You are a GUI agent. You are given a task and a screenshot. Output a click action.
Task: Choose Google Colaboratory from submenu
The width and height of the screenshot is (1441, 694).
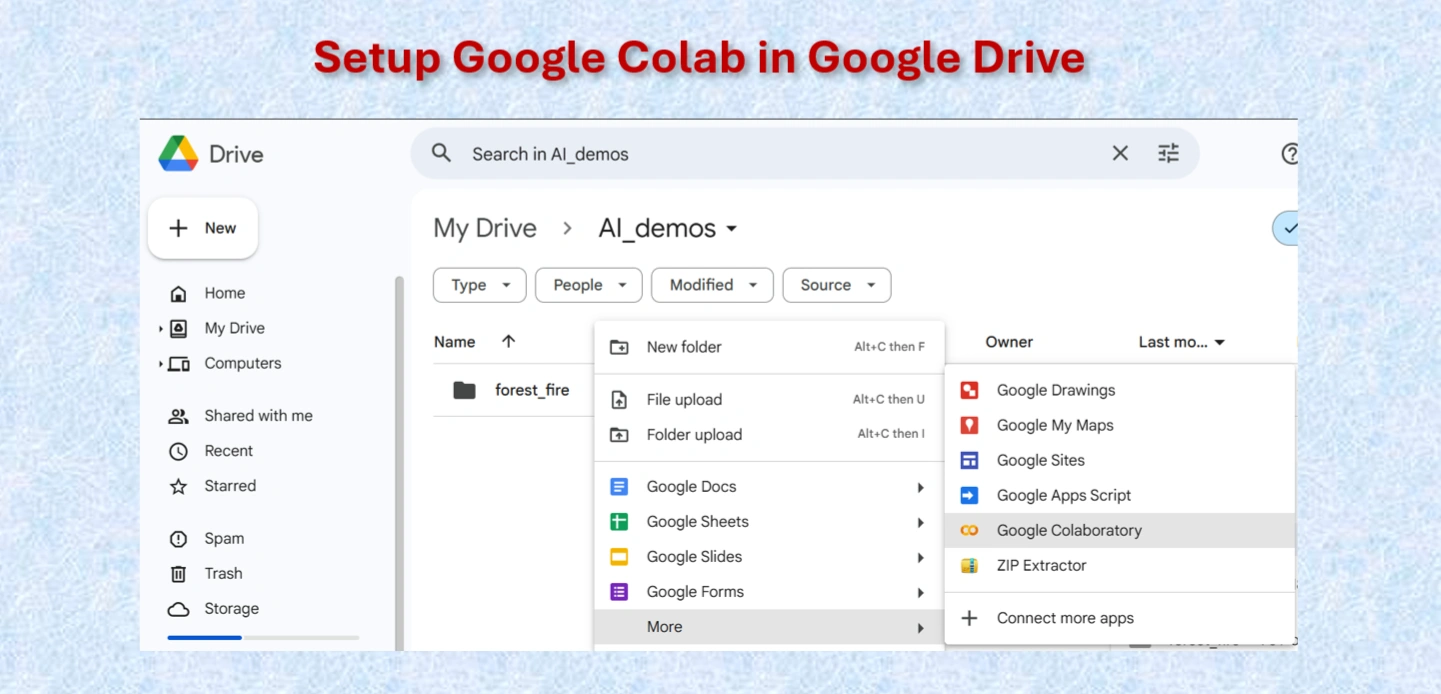point(1119,530)
